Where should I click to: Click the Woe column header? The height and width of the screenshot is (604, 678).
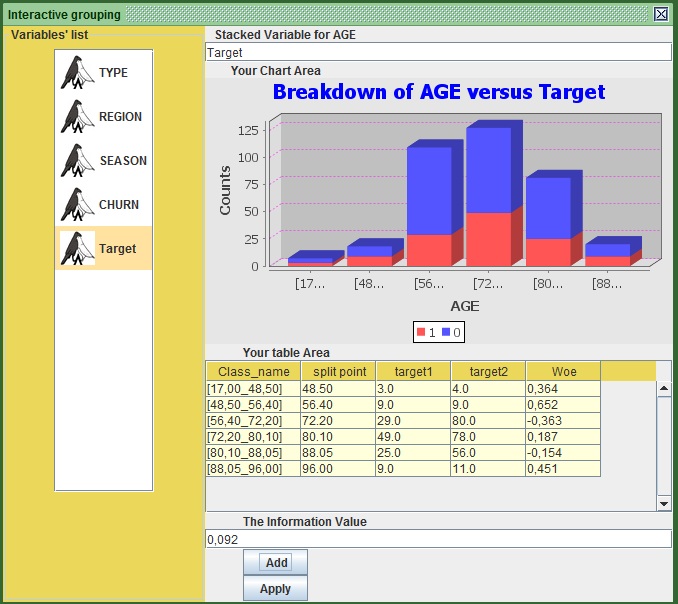[x=563, y=371]
